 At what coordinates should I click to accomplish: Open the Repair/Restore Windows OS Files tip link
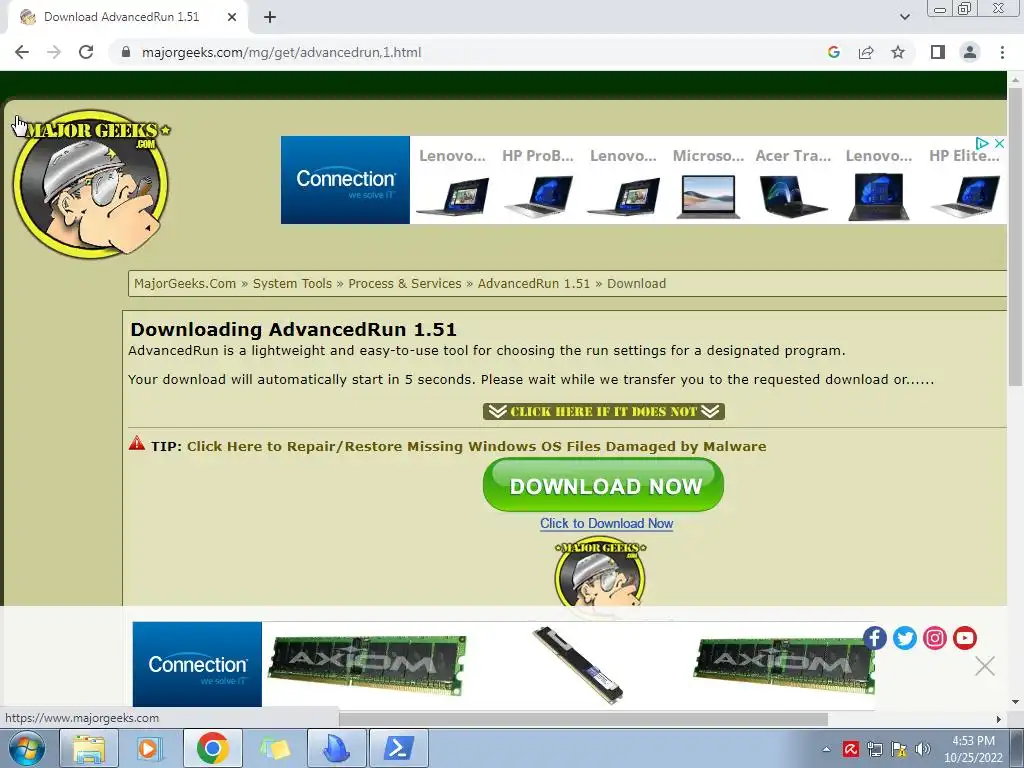(x=477, y=447)
